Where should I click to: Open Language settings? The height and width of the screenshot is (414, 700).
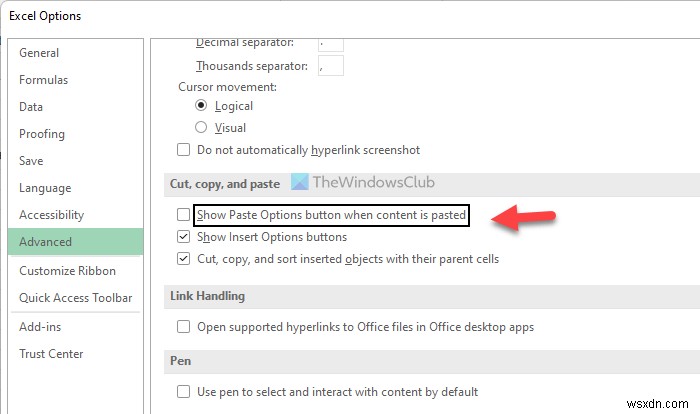45,188
